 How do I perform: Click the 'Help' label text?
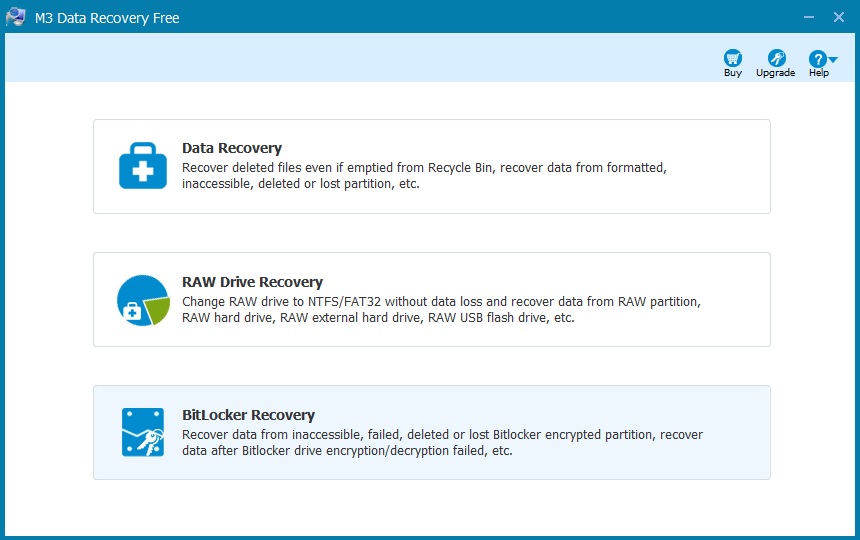819,73
